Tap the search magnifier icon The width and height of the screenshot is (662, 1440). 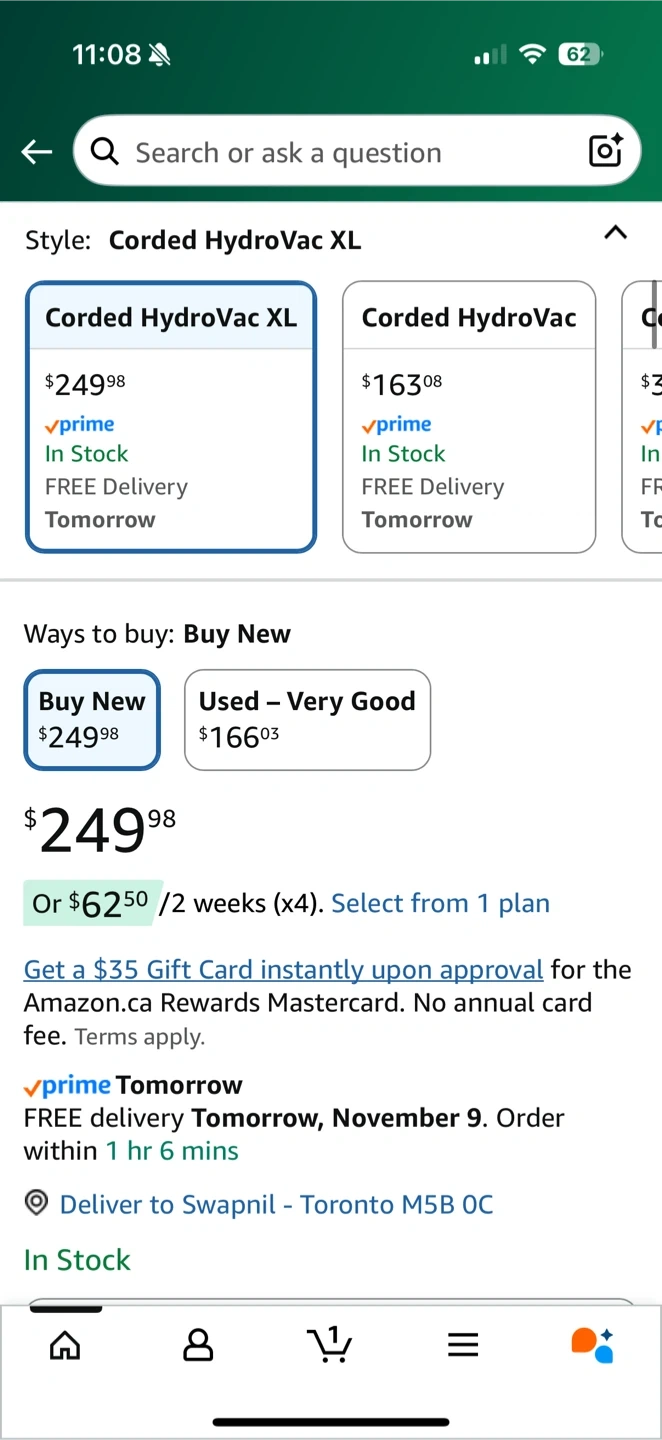pyautogui.click(x=104, y=151)
